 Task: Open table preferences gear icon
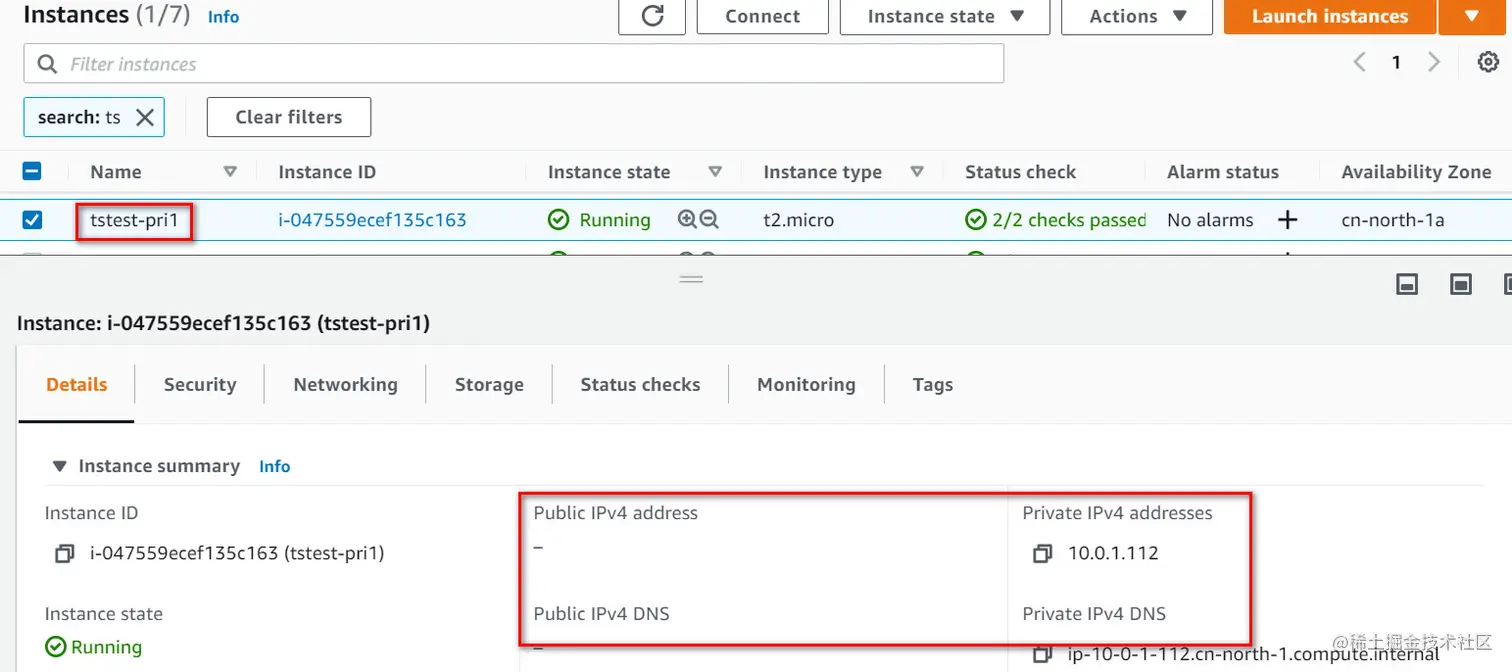pos(1488,62)
